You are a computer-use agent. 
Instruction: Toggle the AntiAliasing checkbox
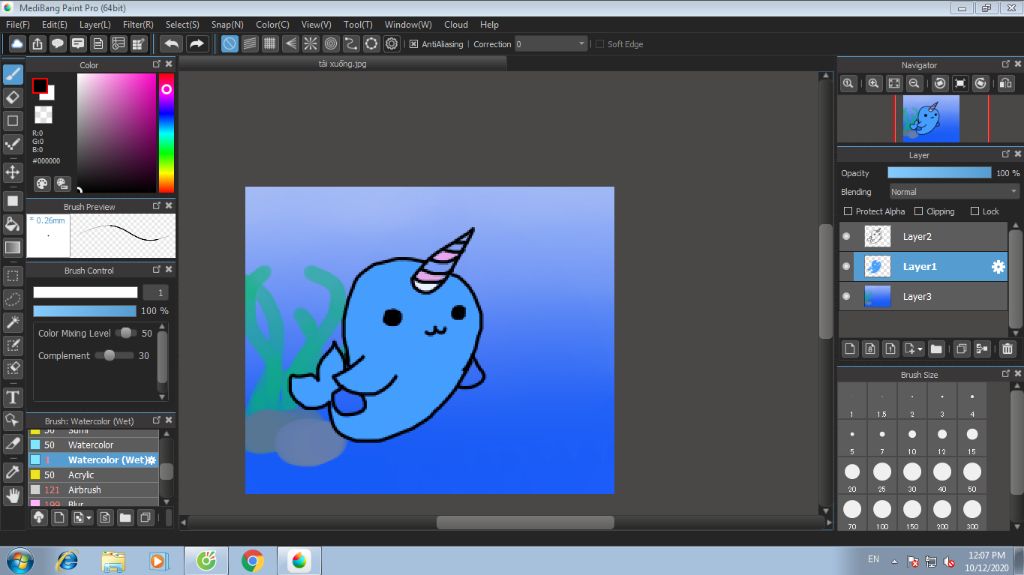413,44
